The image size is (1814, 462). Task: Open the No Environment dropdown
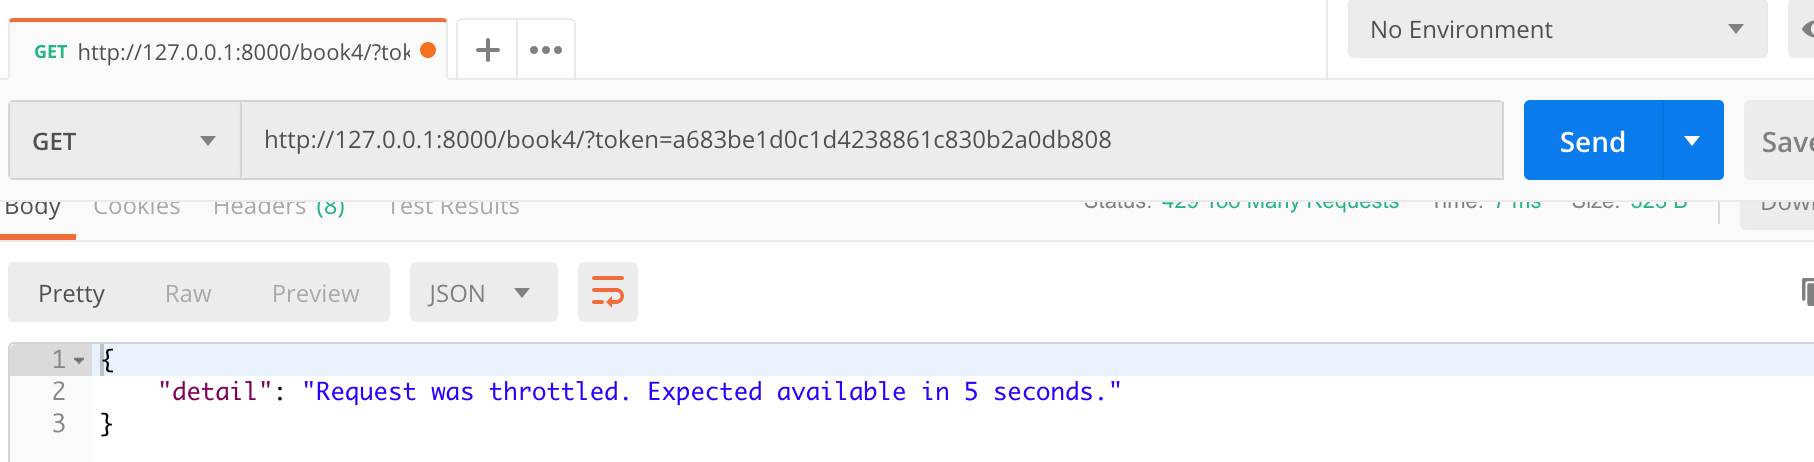1556,30
